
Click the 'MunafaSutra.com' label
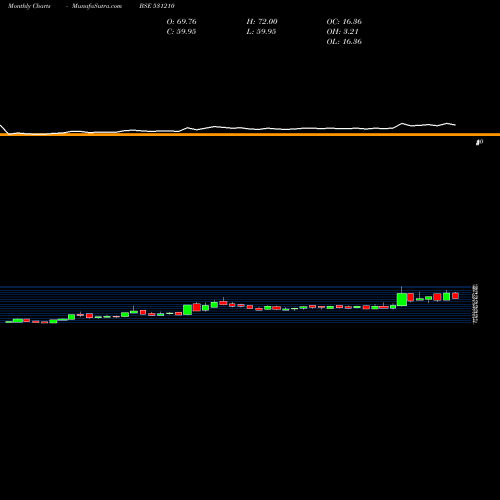[x=97, y=6]
